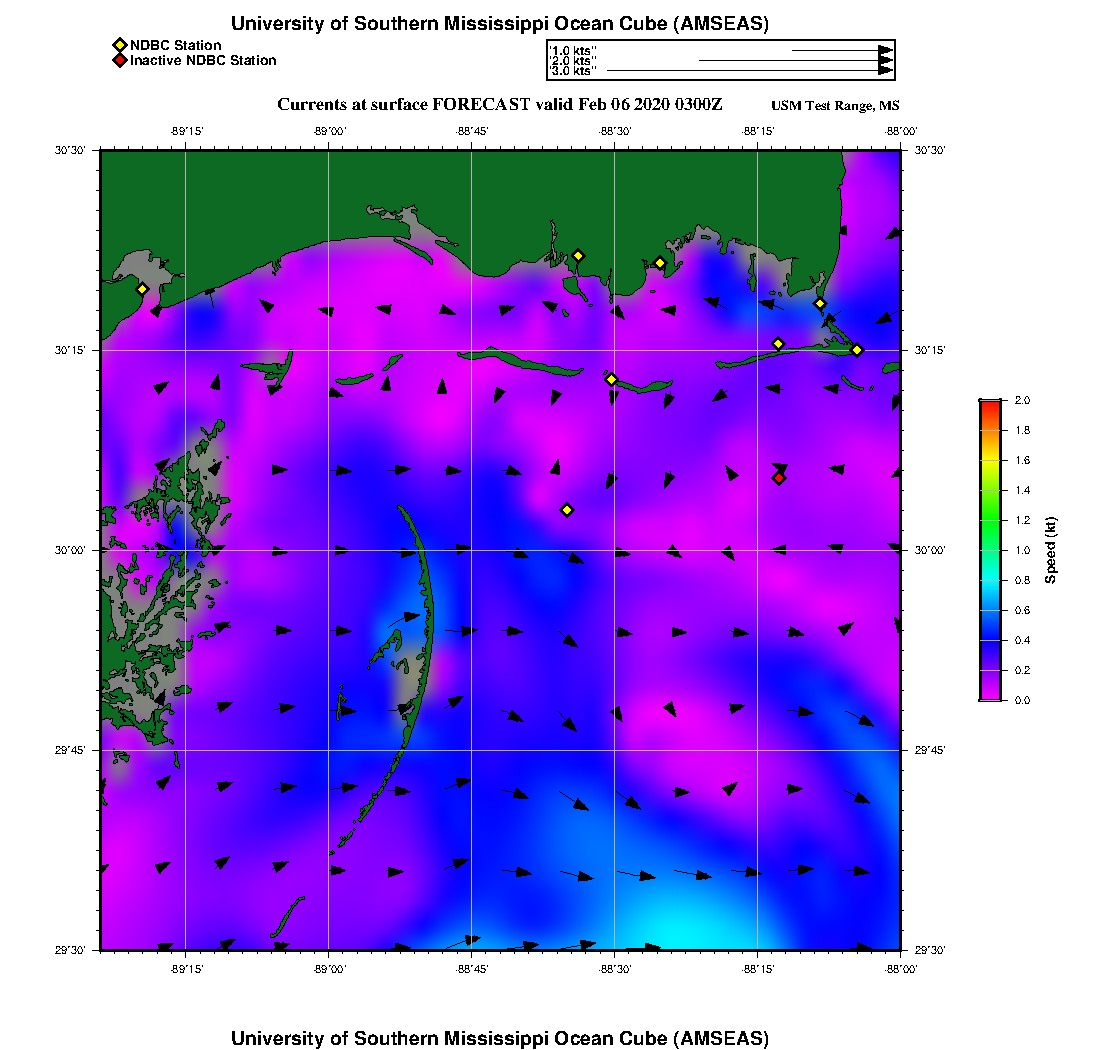
Task: Click the 'Speed (kt)' color bar label
Action: click(1050, 550)
